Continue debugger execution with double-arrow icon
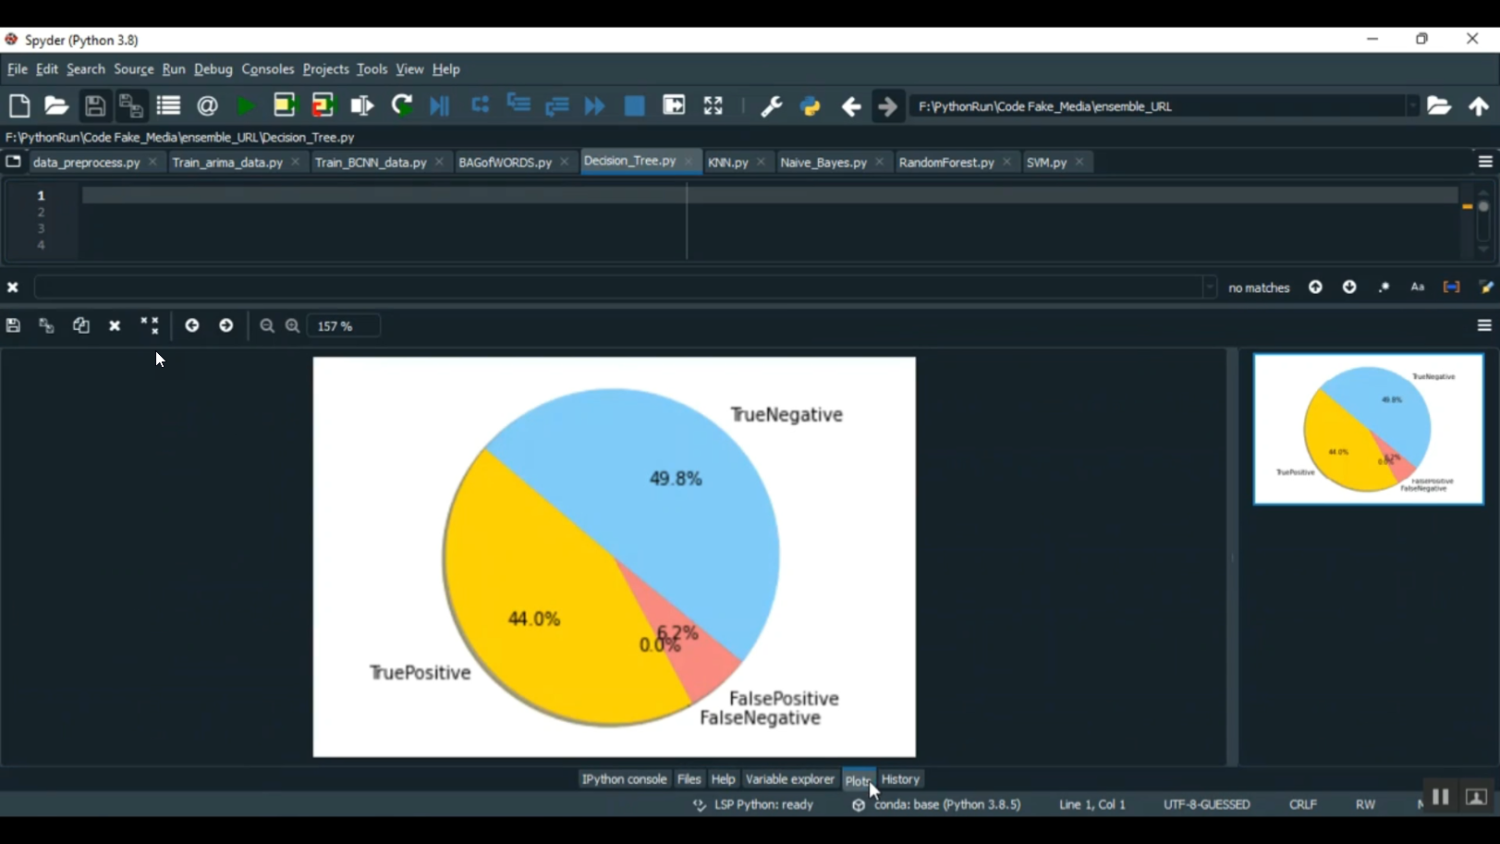 pos(595,106)
